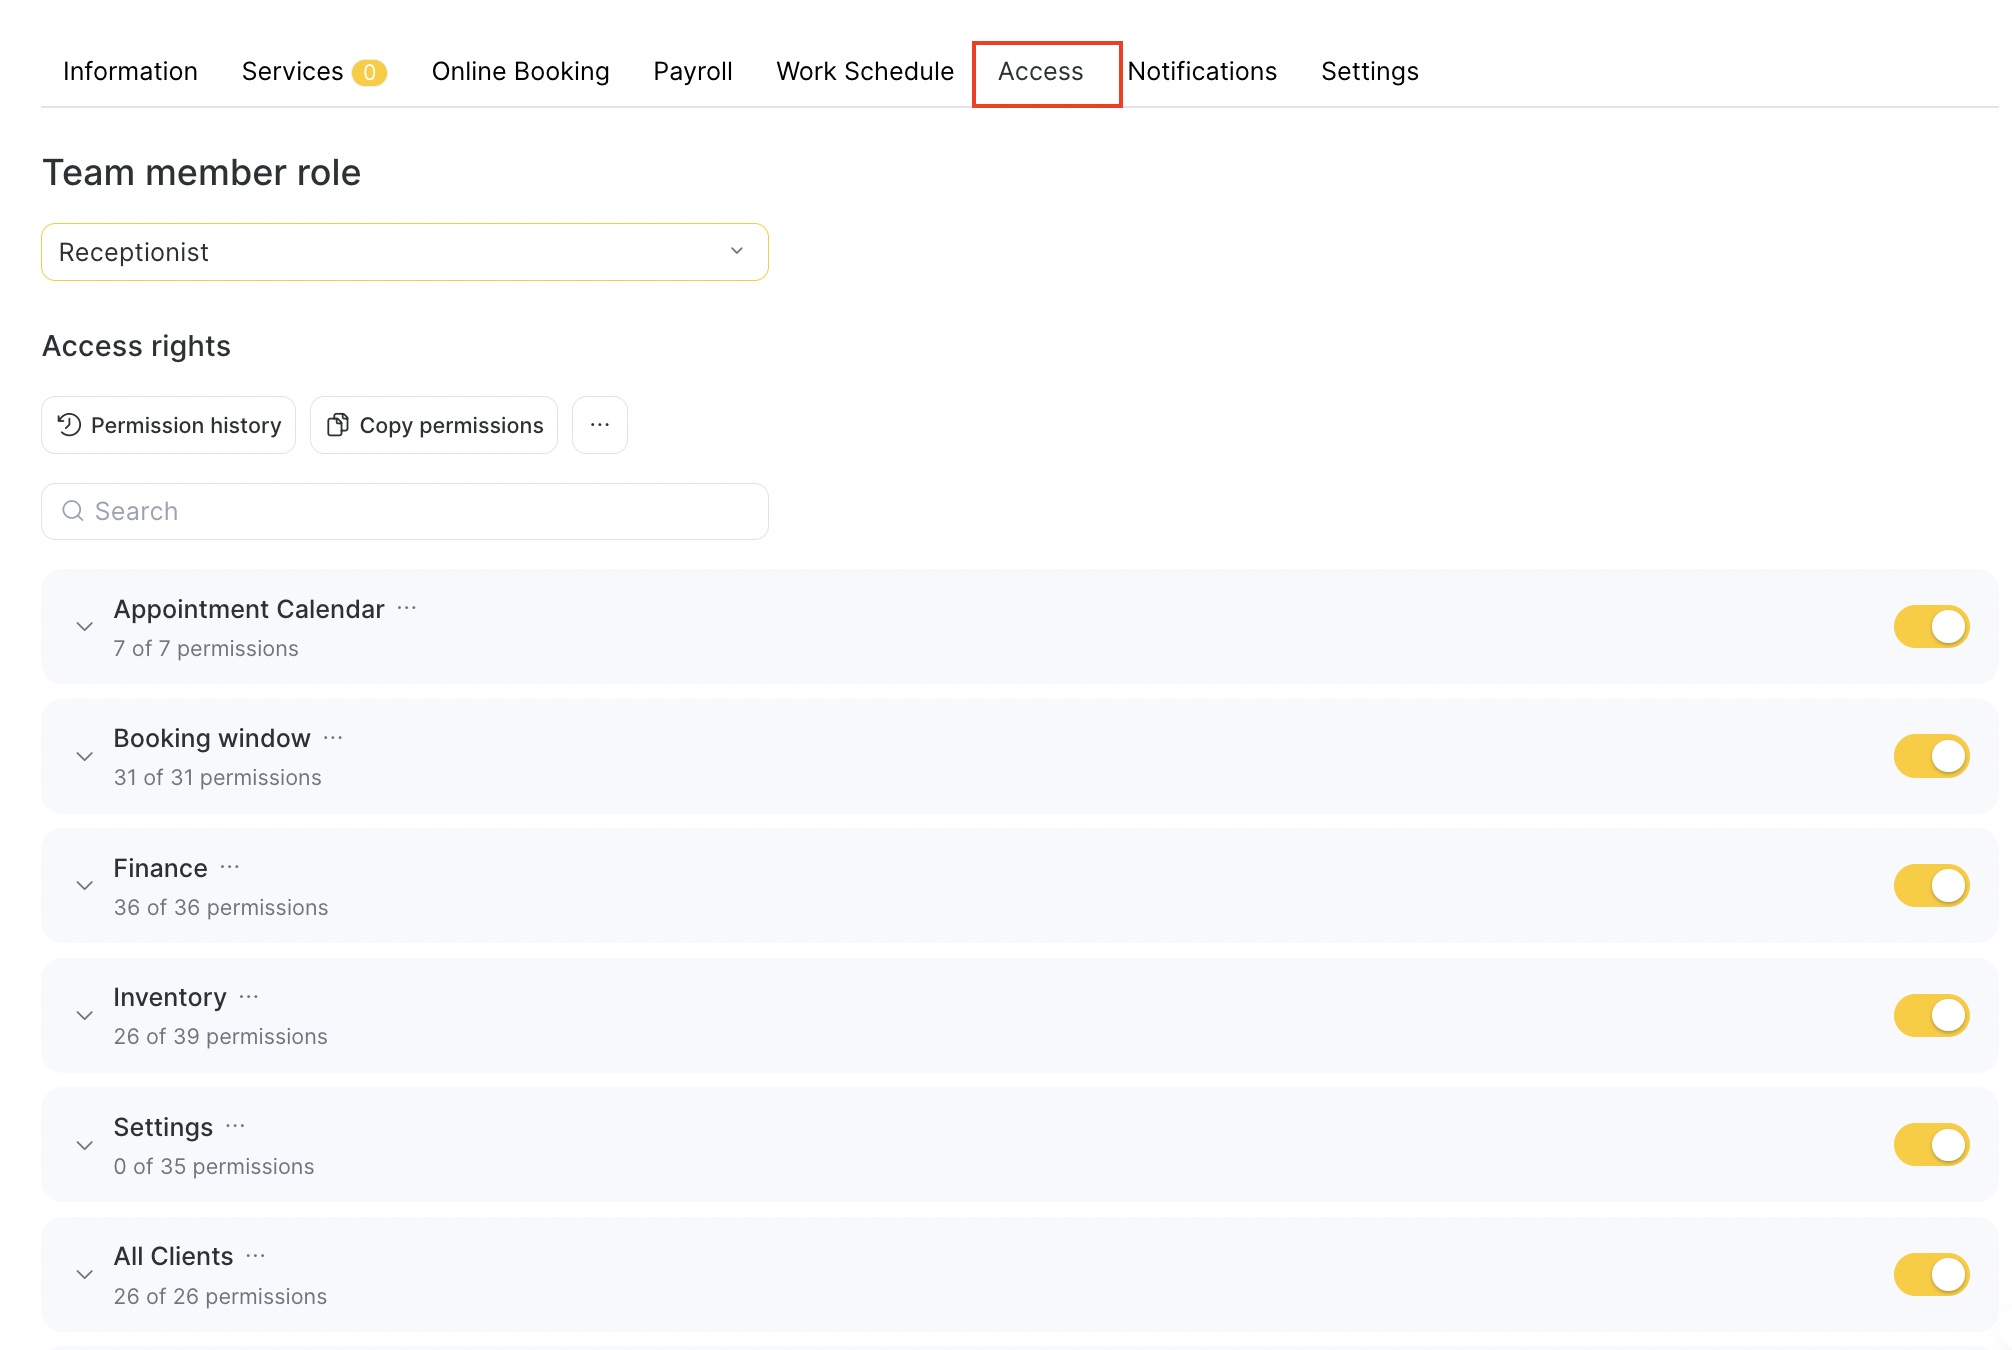Image resolution: width=2012 pixels, height=1350 pixels.
Task: Click the more actions button after Copy permissions
Action: [599, 425]
